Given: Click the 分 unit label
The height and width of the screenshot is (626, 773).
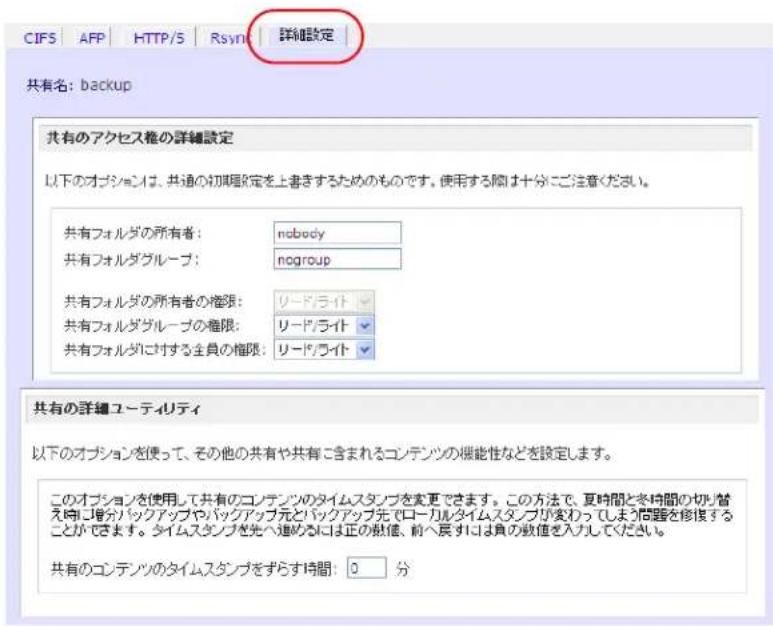Looking at the screenshot, I should tap(403, 569).
